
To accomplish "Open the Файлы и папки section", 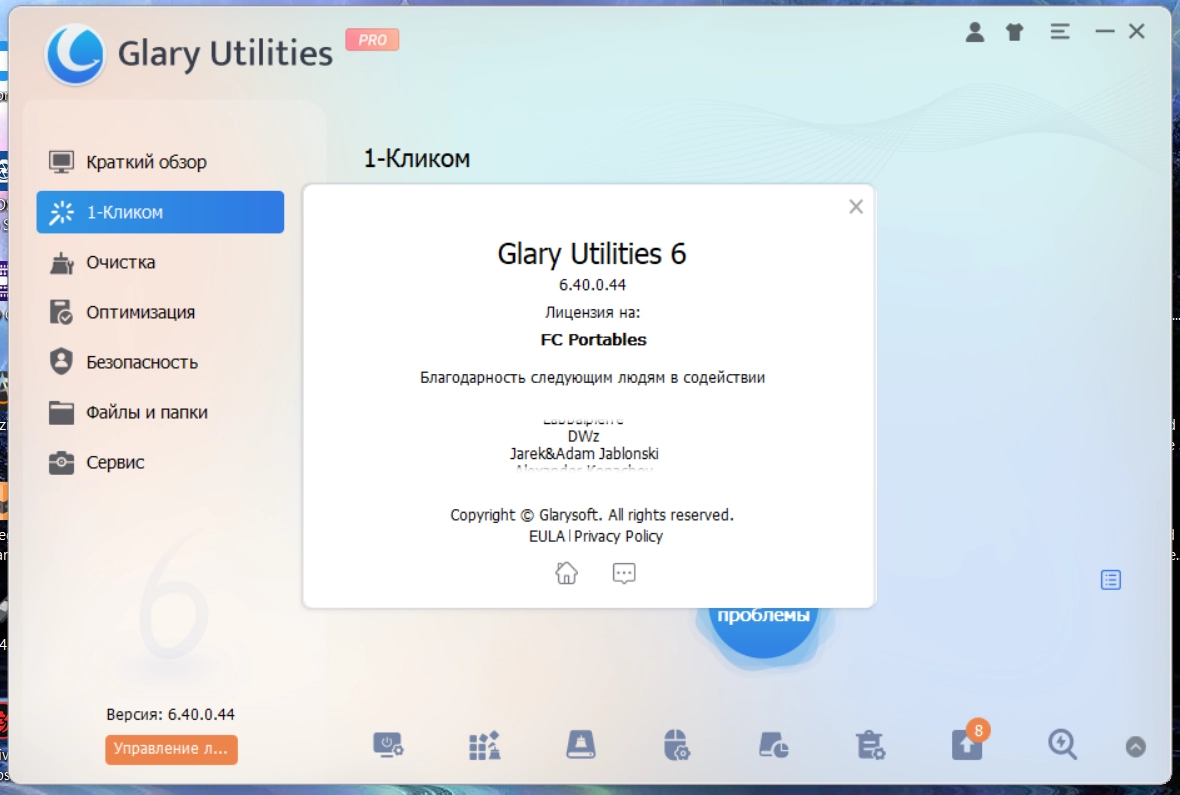I will (160, 413).
